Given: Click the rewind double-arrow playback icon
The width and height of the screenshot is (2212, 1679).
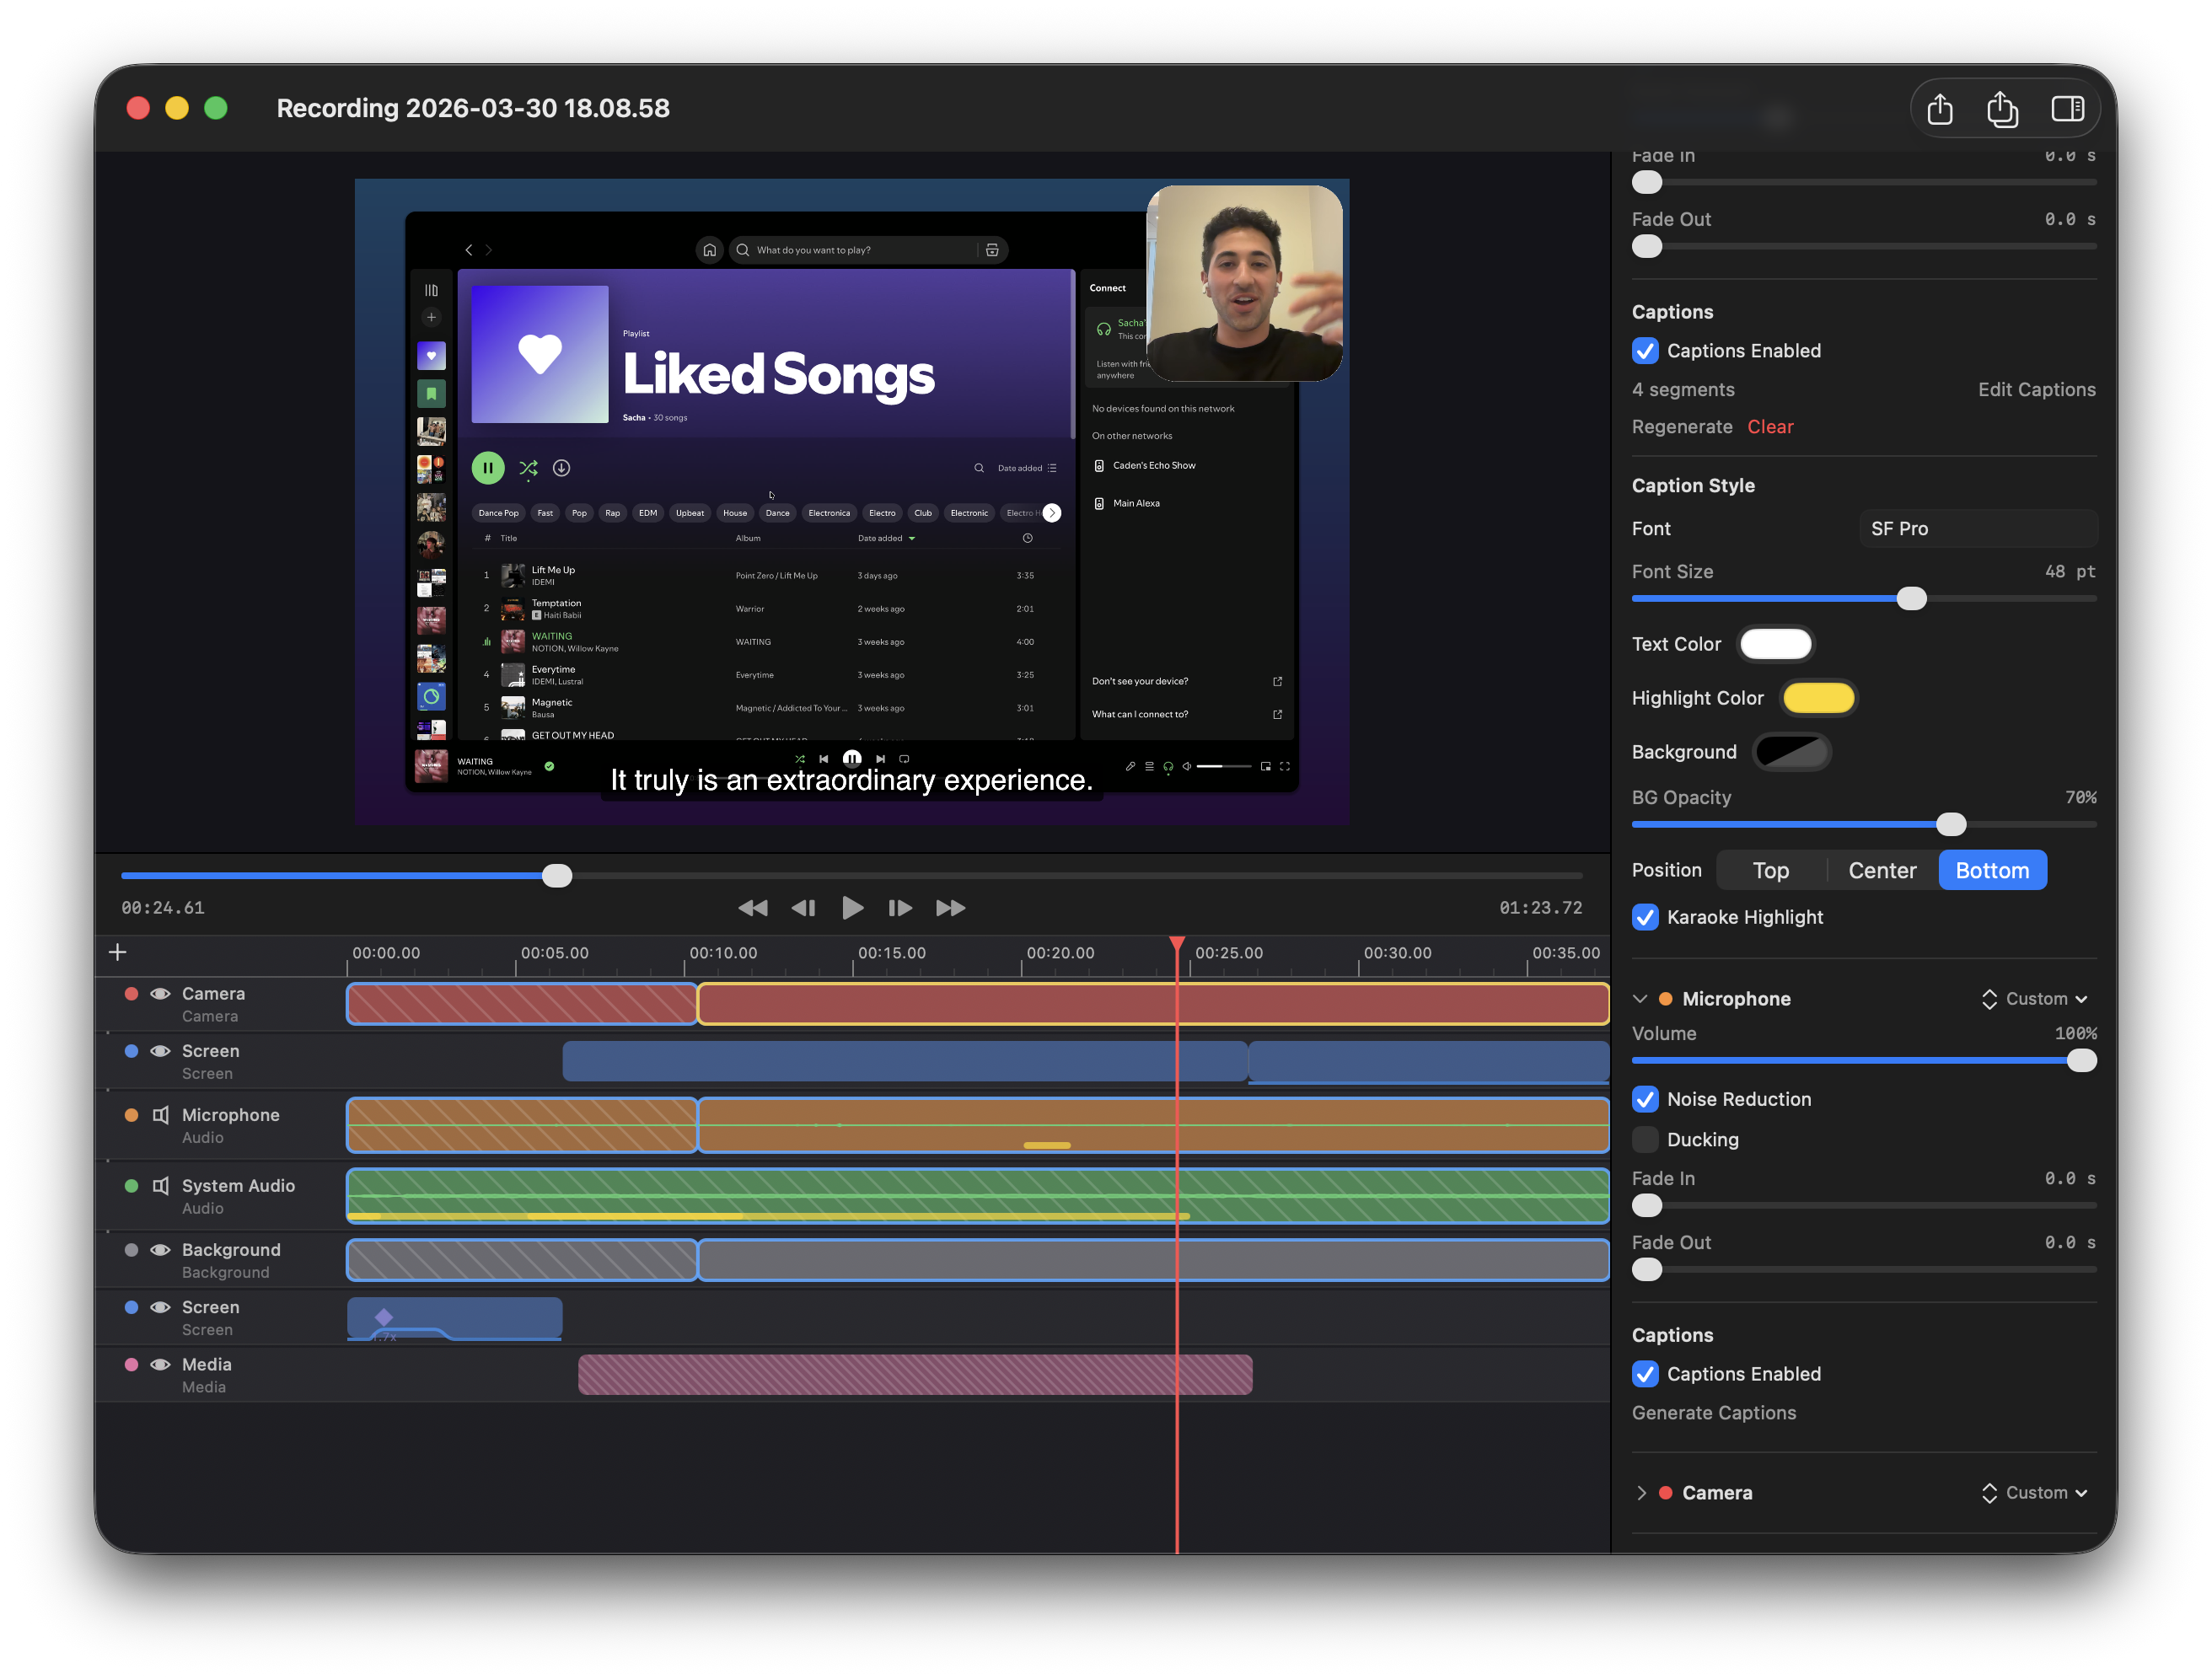Looking at the screenshot, I should (x=753, y=908).
